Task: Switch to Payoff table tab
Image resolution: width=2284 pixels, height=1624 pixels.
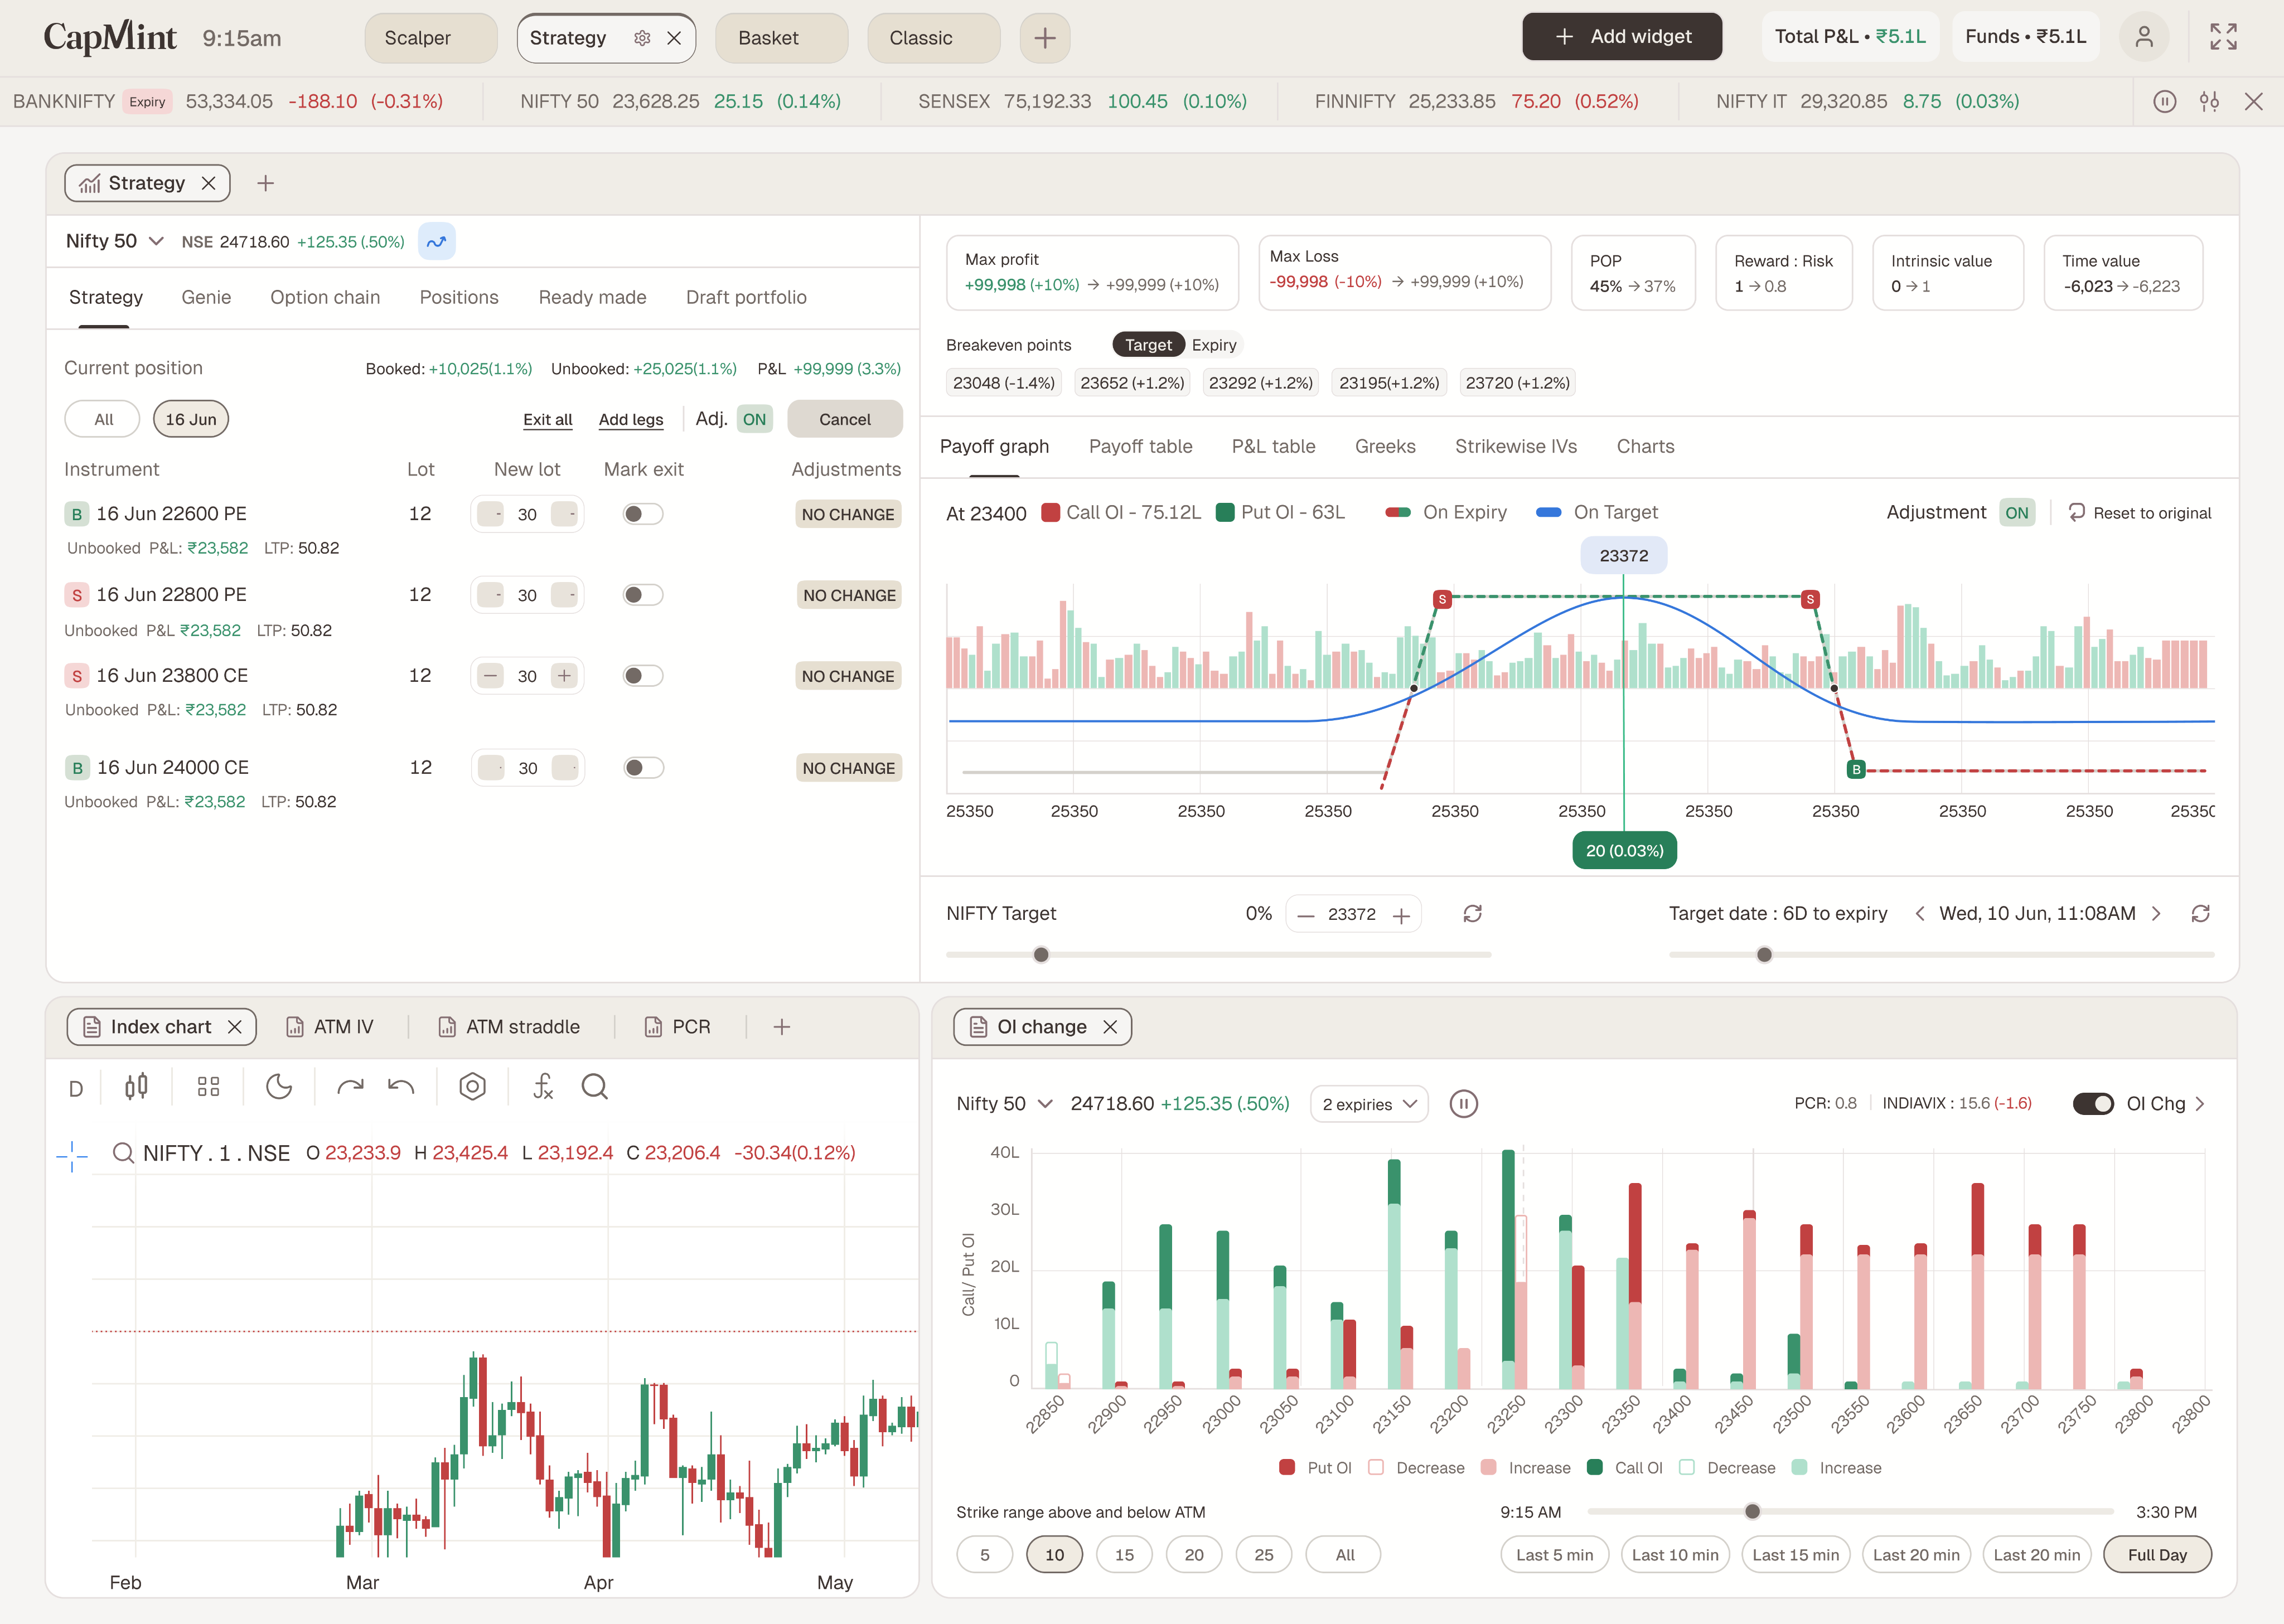Action: click(x=1140, y=446)
